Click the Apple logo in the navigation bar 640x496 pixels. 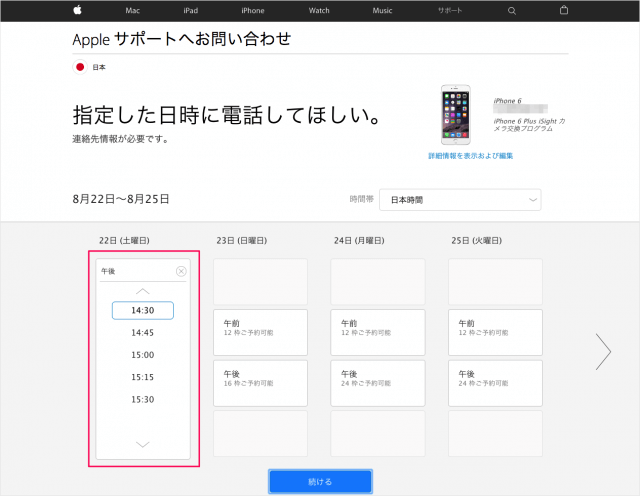click(77, 10)
